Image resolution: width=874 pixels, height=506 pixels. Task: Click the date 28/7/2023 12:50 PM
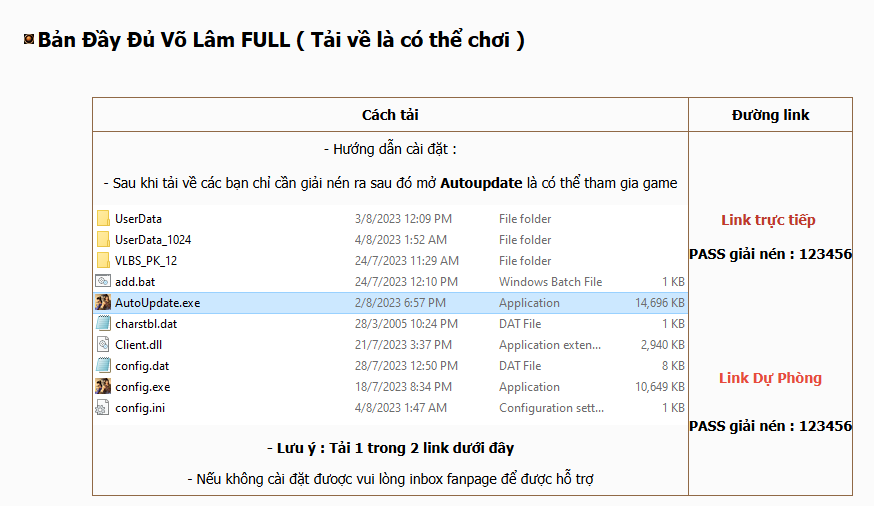tap(406, 366)
